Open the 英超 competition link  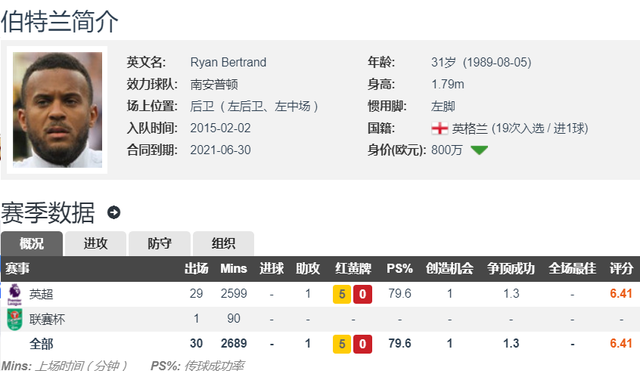tap(41, 294)
